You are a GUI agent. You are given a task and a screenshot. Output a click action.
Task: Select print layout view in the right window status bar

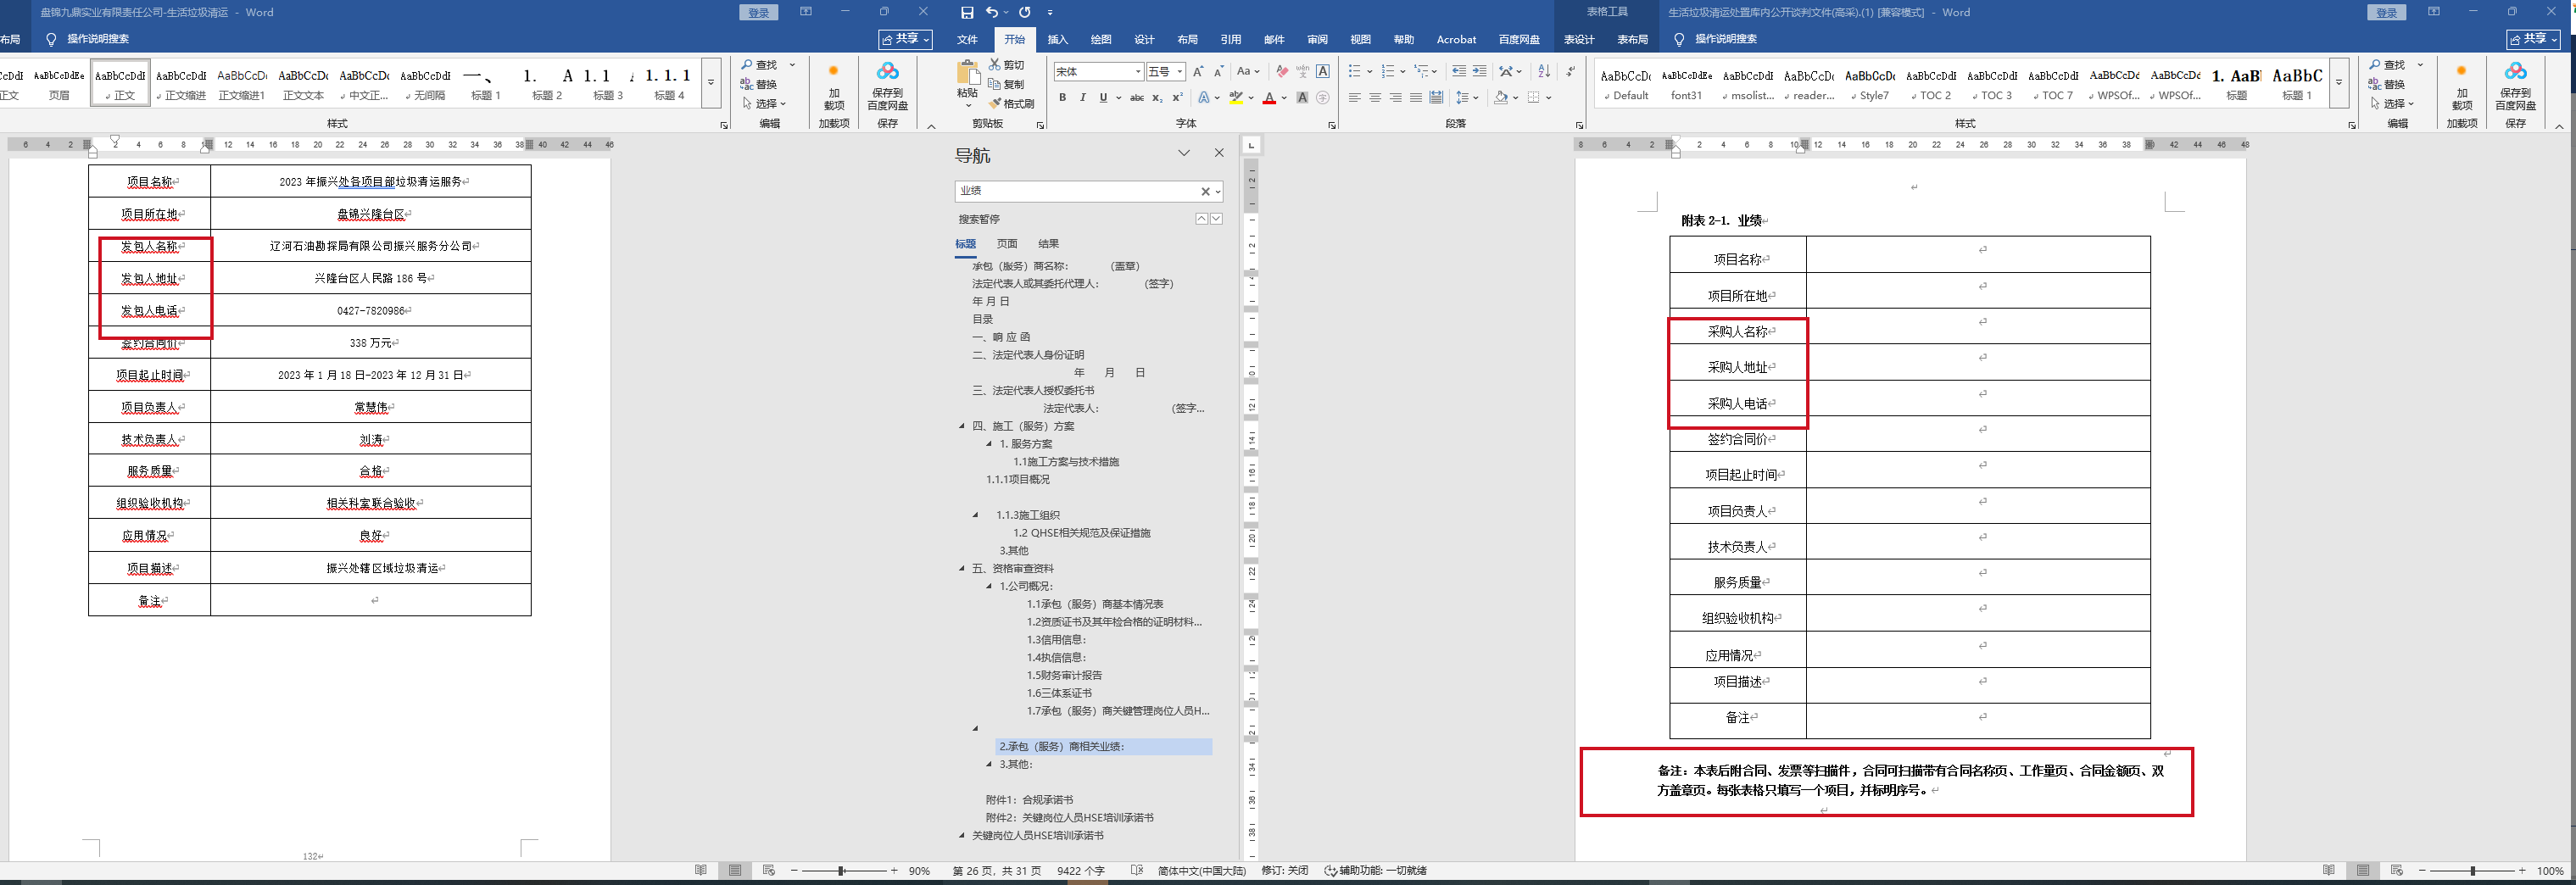pyautogui.click(x=2363, y=871)
